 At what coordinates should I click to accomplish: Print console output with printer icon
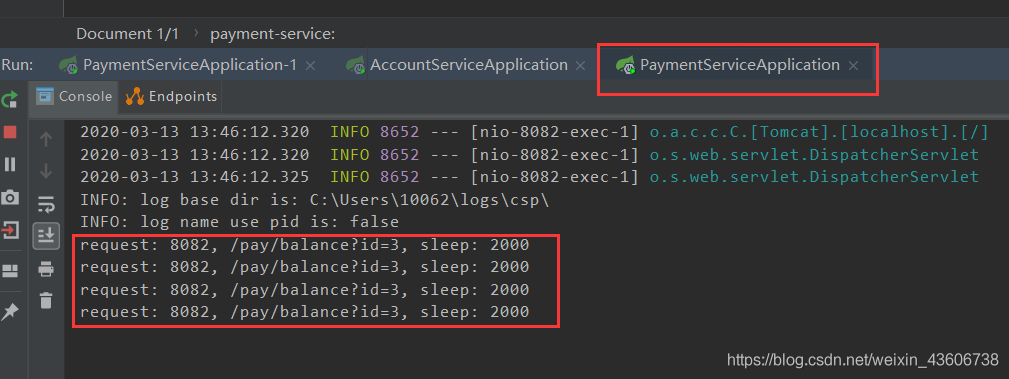tap(46, 268)
